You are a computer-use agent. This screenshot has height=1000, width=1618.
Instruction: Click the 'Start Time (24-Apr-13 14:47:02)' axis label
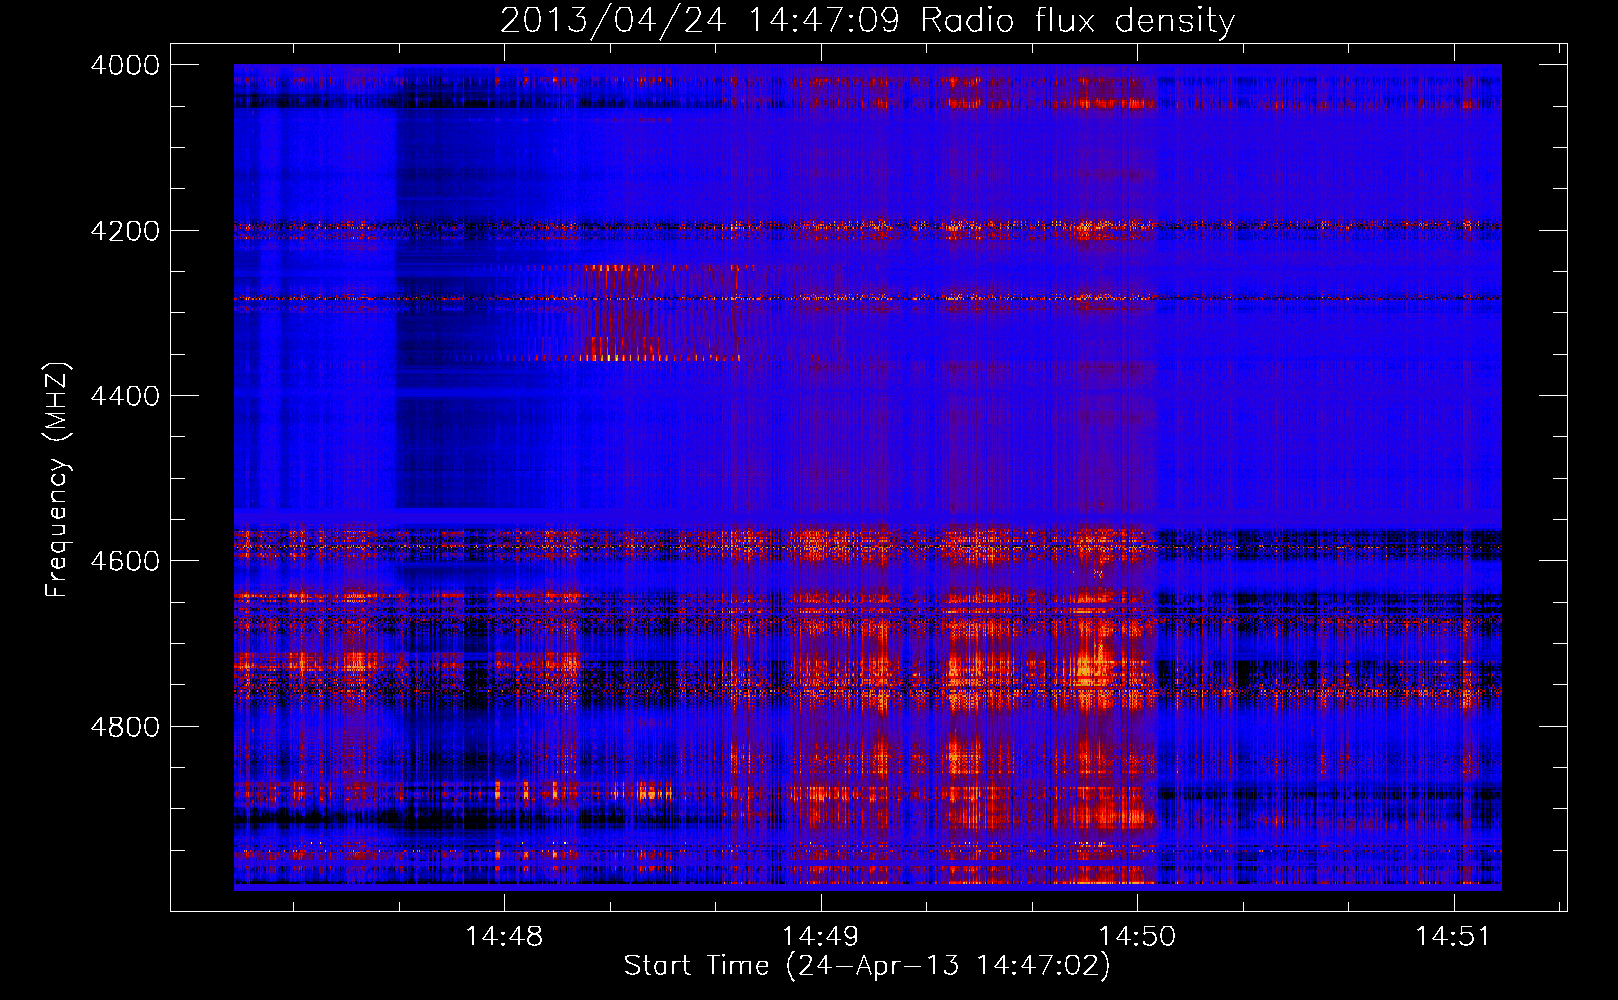click(x=867, y=966)
